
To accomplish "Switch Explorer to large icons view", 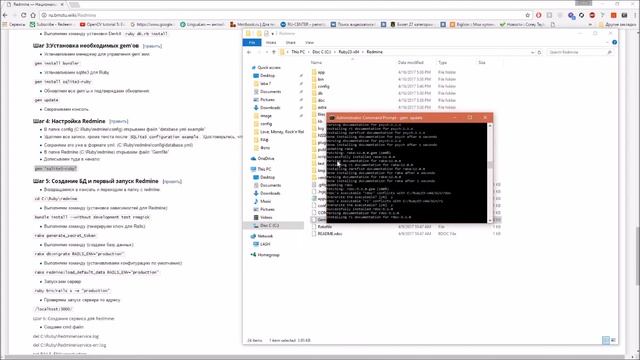I will point(613,340).
